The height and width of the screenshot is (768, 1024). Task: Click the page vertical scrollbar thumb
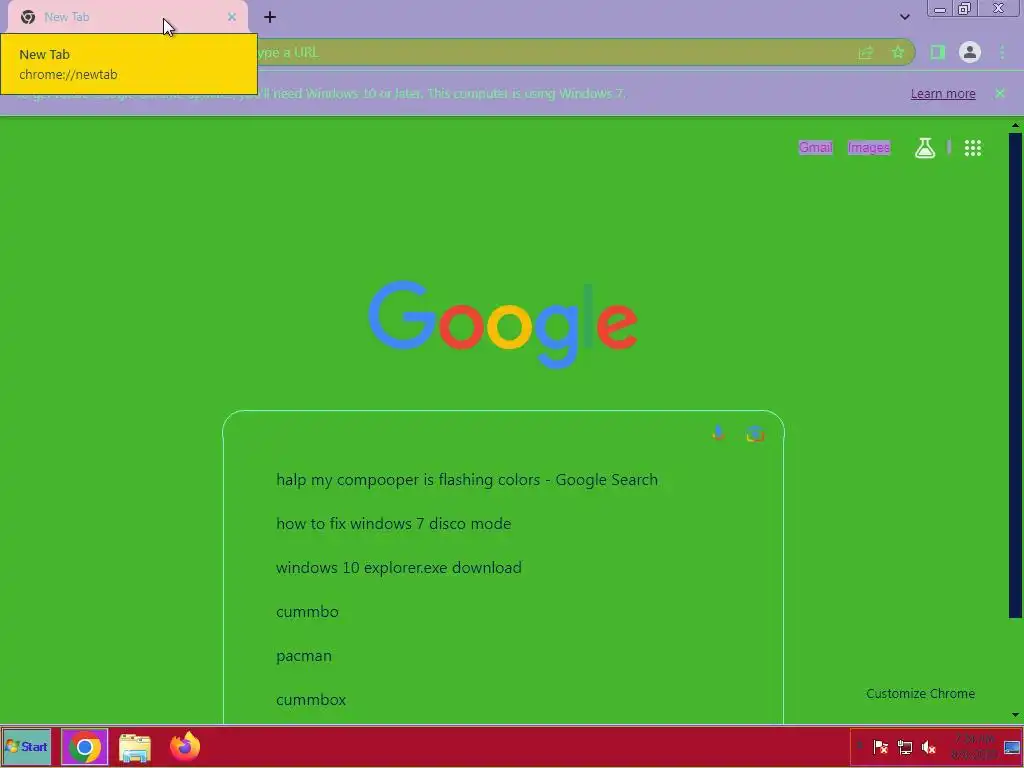[x=1016, y=376]
